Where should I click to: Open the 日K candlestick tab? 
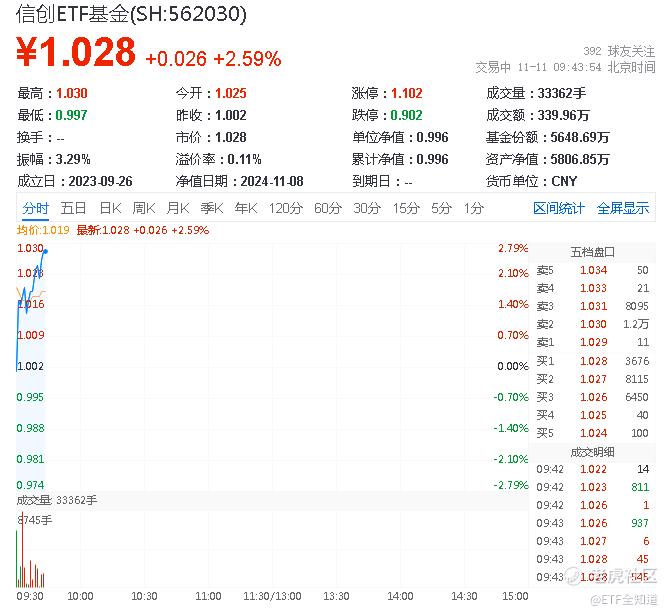click(x=109, y=208)
